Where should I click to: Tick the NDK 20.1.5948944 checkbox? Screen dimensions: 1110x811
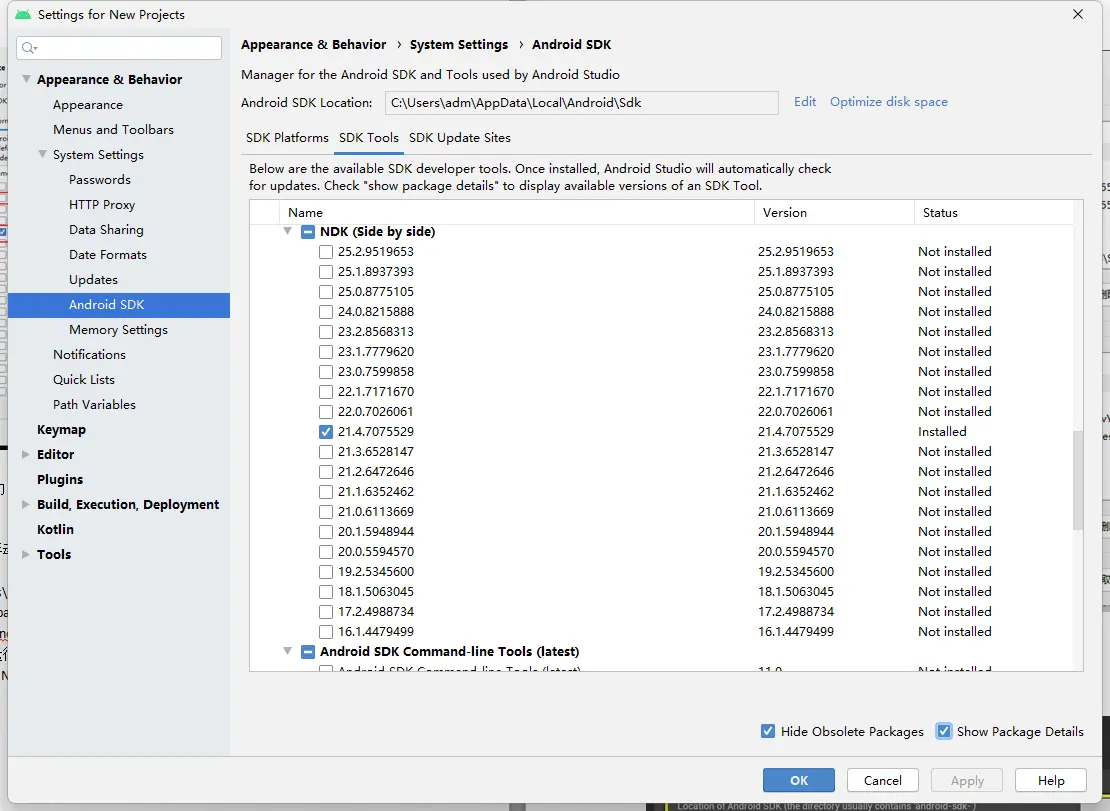(326, 531)
